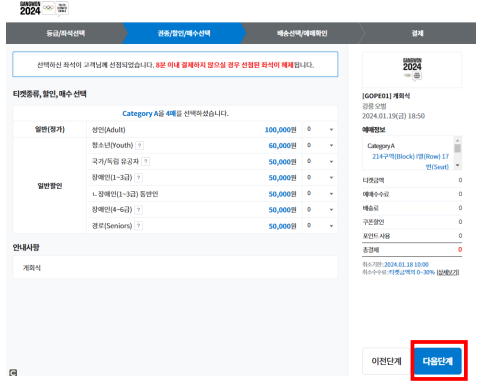
Task: Click the 경로(Seniors) ticket label
Action: (x=112, y=226)
